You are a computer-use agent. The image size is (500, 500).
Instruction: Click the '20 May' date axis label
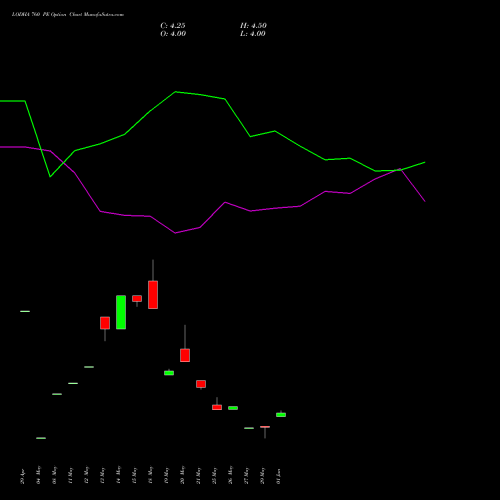(x=182, y=475)
